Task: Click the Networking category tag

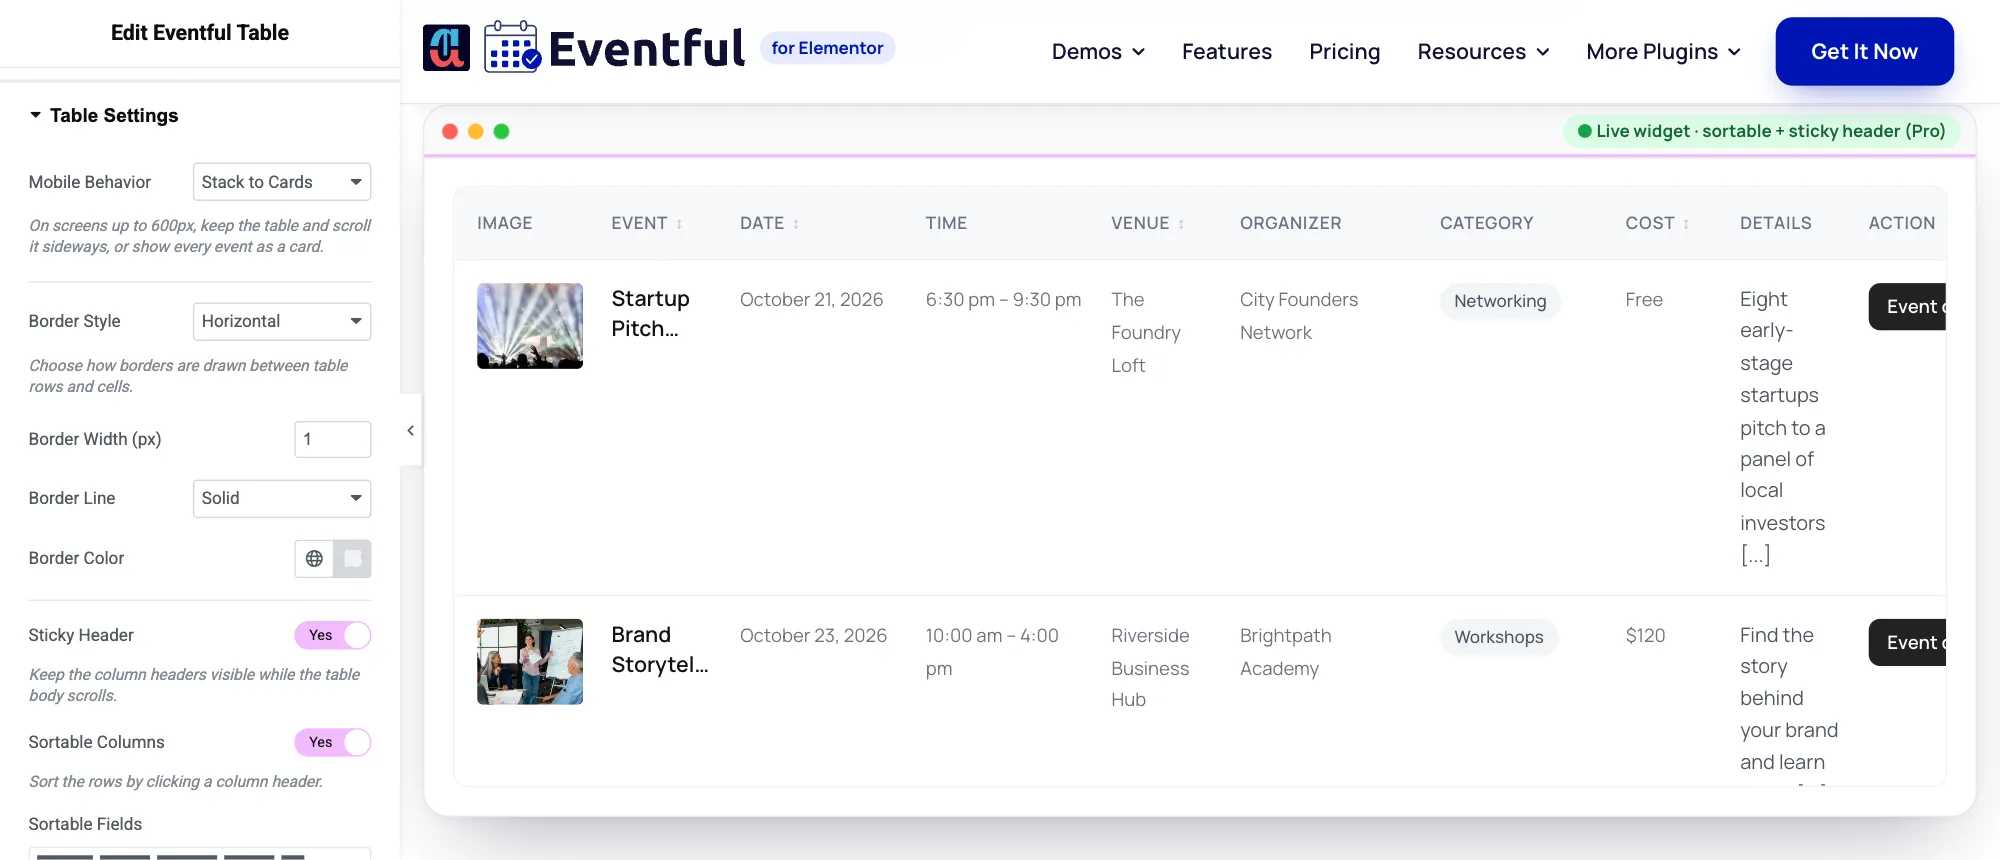Action: (1500, 301)
